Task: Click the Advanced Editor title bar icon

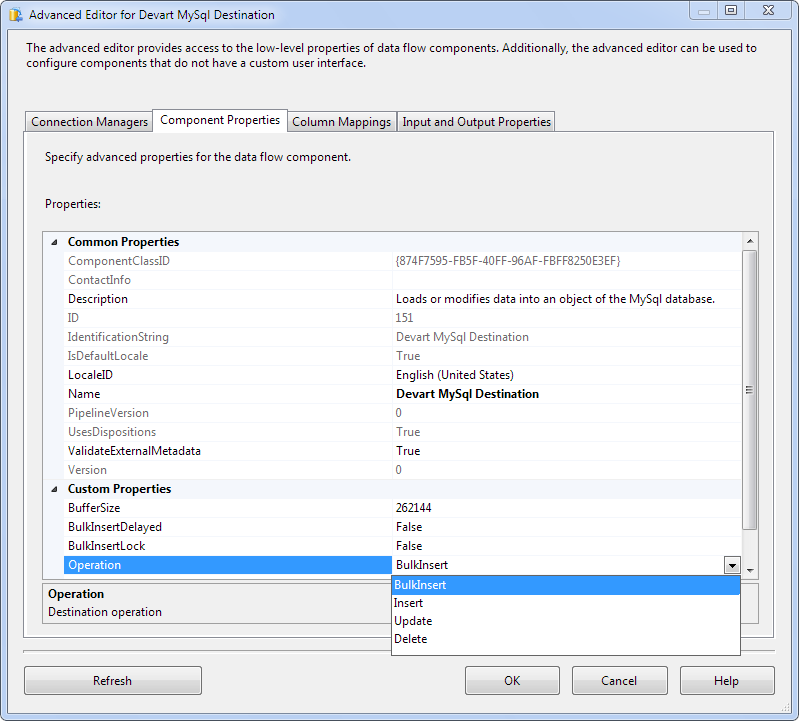Action: tap(16, 15)
